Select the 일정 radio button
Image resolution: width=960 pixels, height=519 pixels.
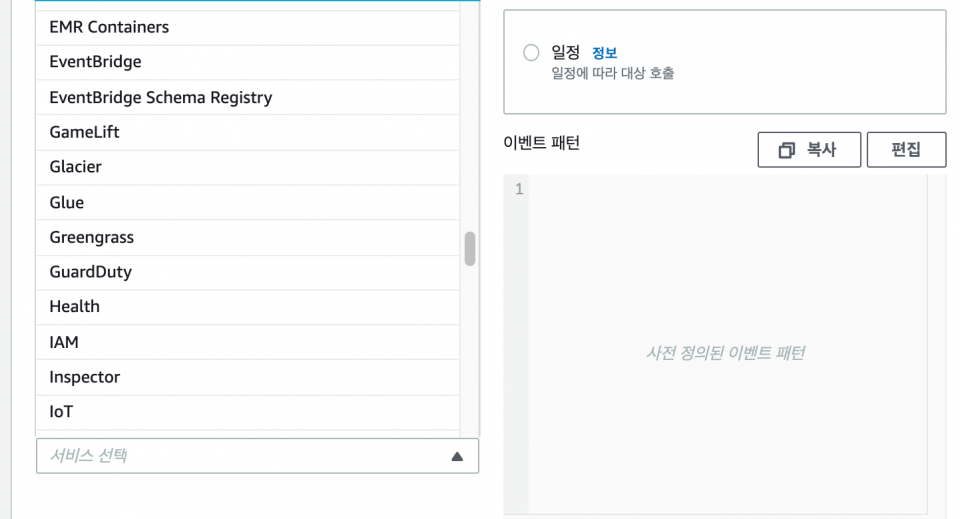point(531,53)
